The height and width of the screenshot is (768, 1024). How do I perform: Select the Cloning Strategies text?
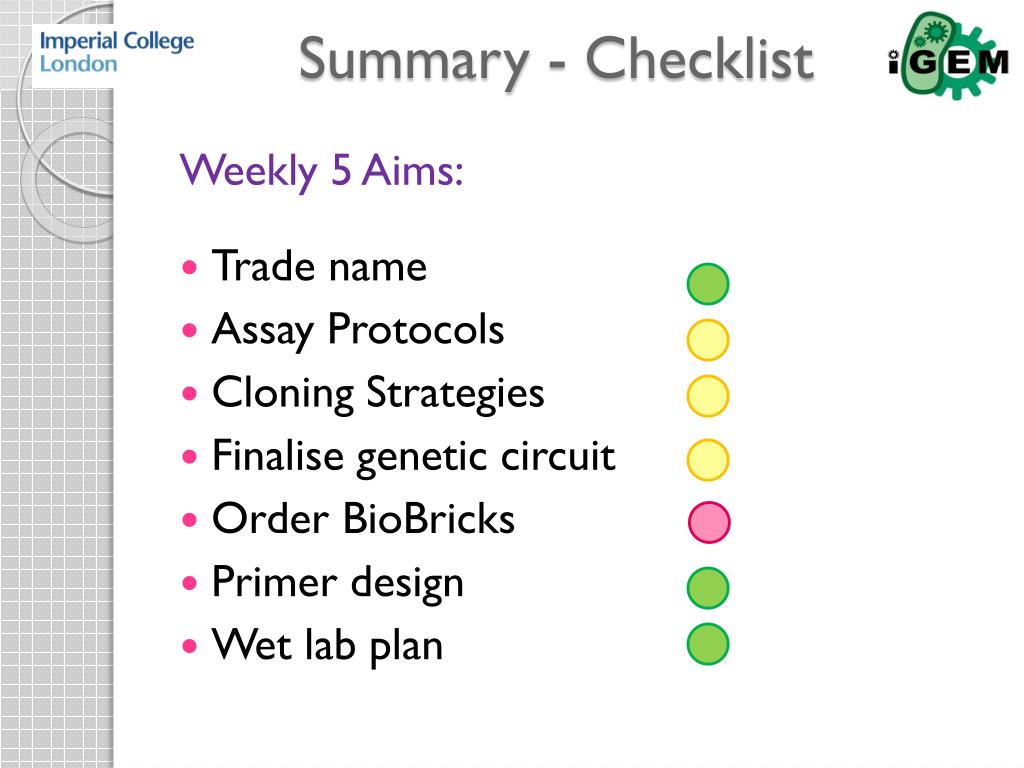point(378,394)
